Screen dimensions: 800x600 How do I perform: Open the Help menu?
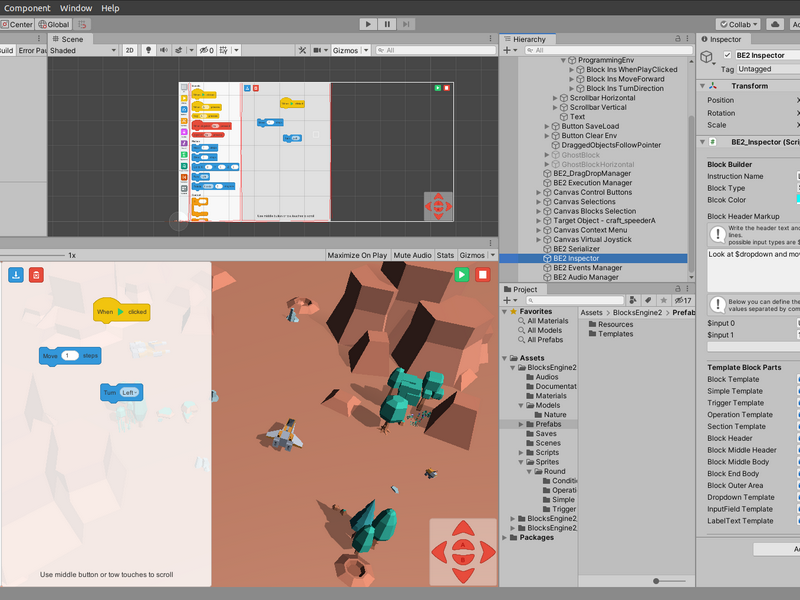(x=110, y=8)
